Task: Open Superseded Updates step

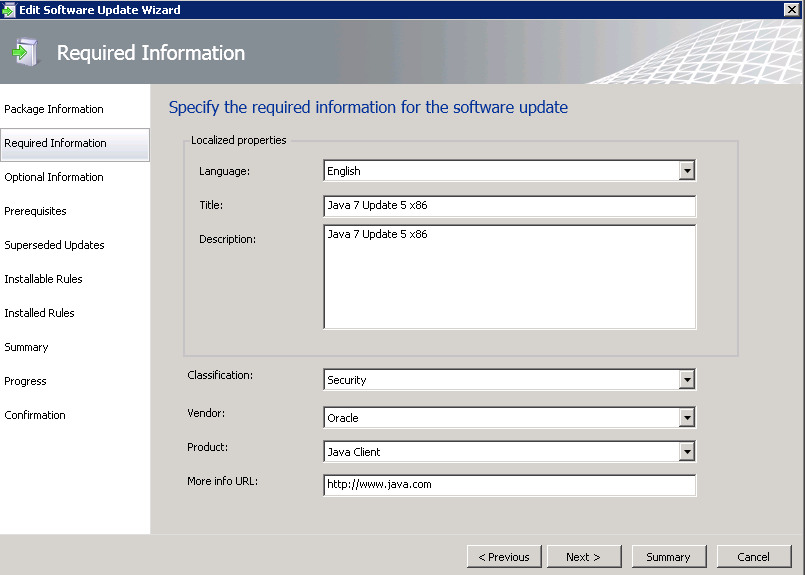Action: [x=54, y=245]
